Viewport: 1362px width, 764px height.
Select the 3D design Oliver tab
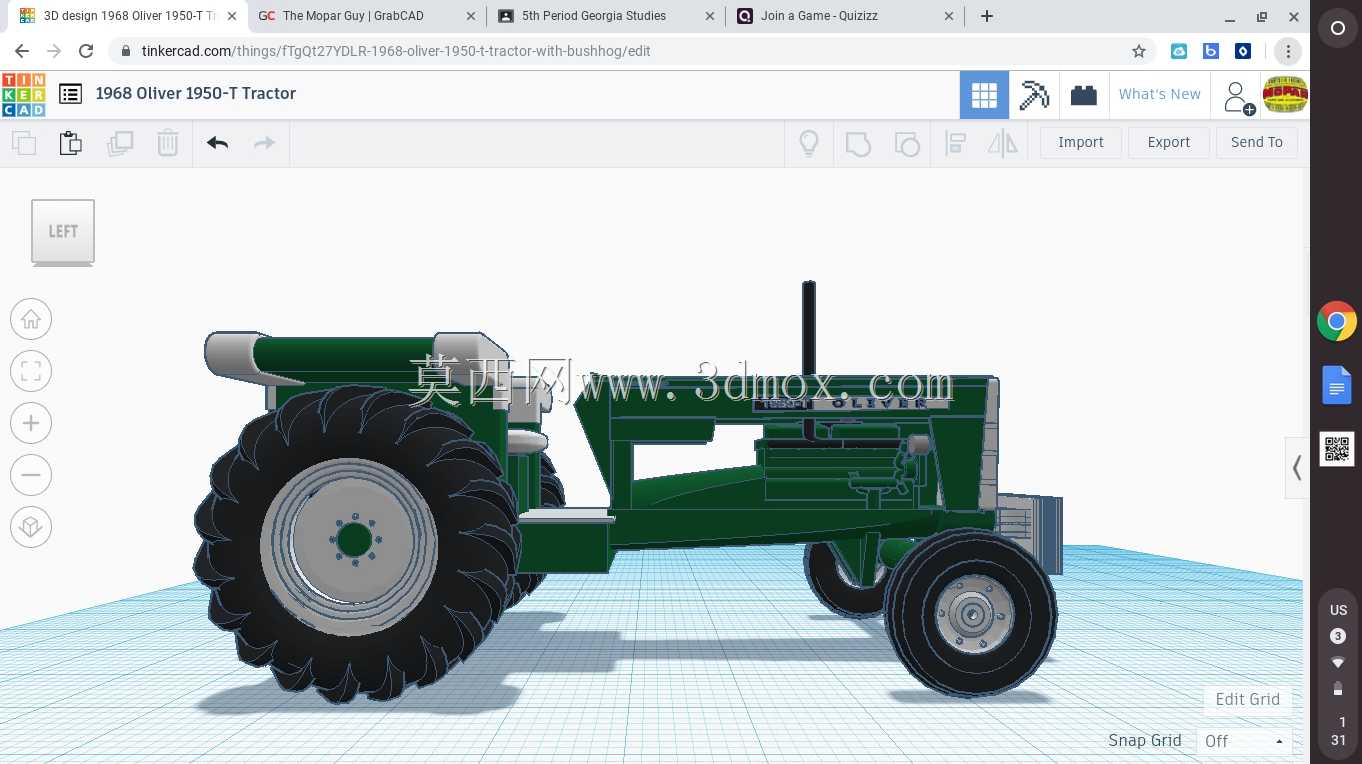(127, 16)
